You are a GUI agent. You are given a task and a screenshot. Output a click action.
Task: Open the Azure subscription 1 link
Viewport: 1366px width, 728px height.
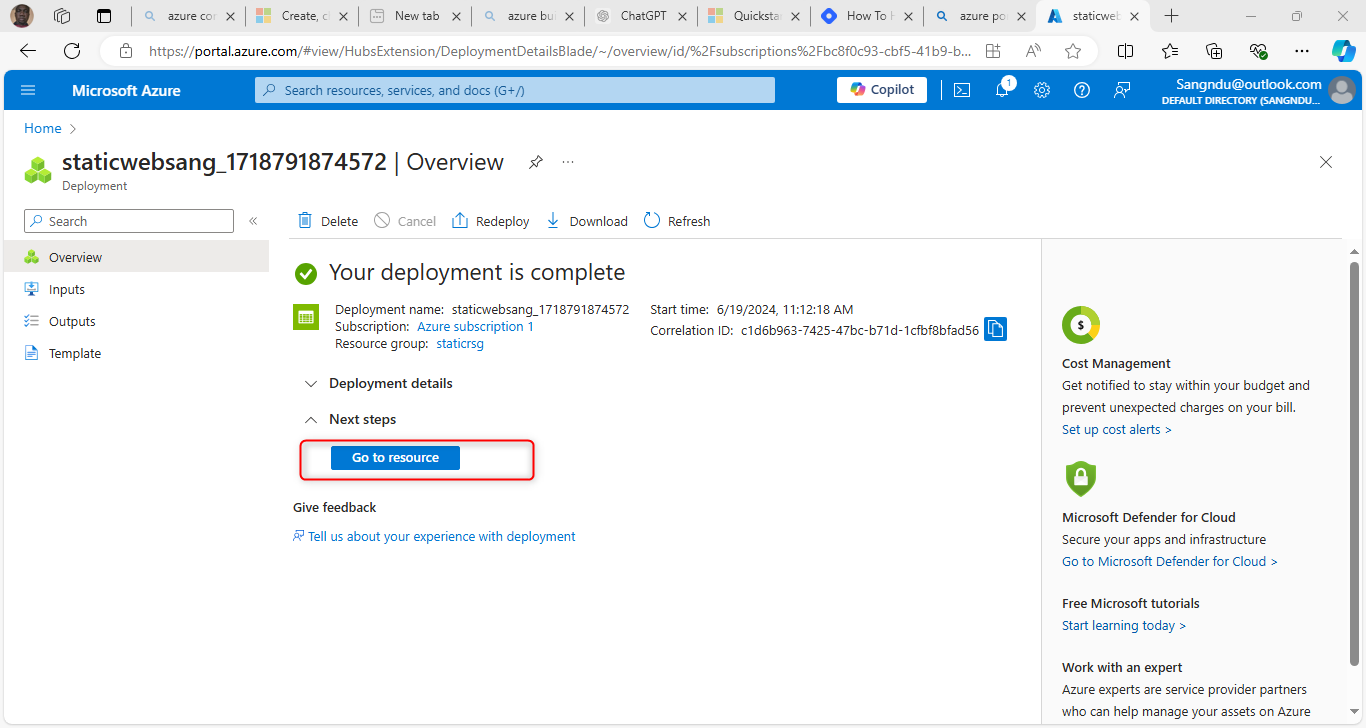tap(475, 327)
